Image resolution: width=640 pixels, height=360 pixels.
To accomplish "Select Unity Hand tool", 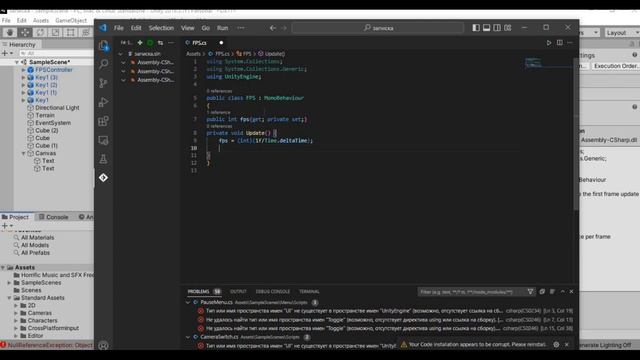I will pos(10,32).
